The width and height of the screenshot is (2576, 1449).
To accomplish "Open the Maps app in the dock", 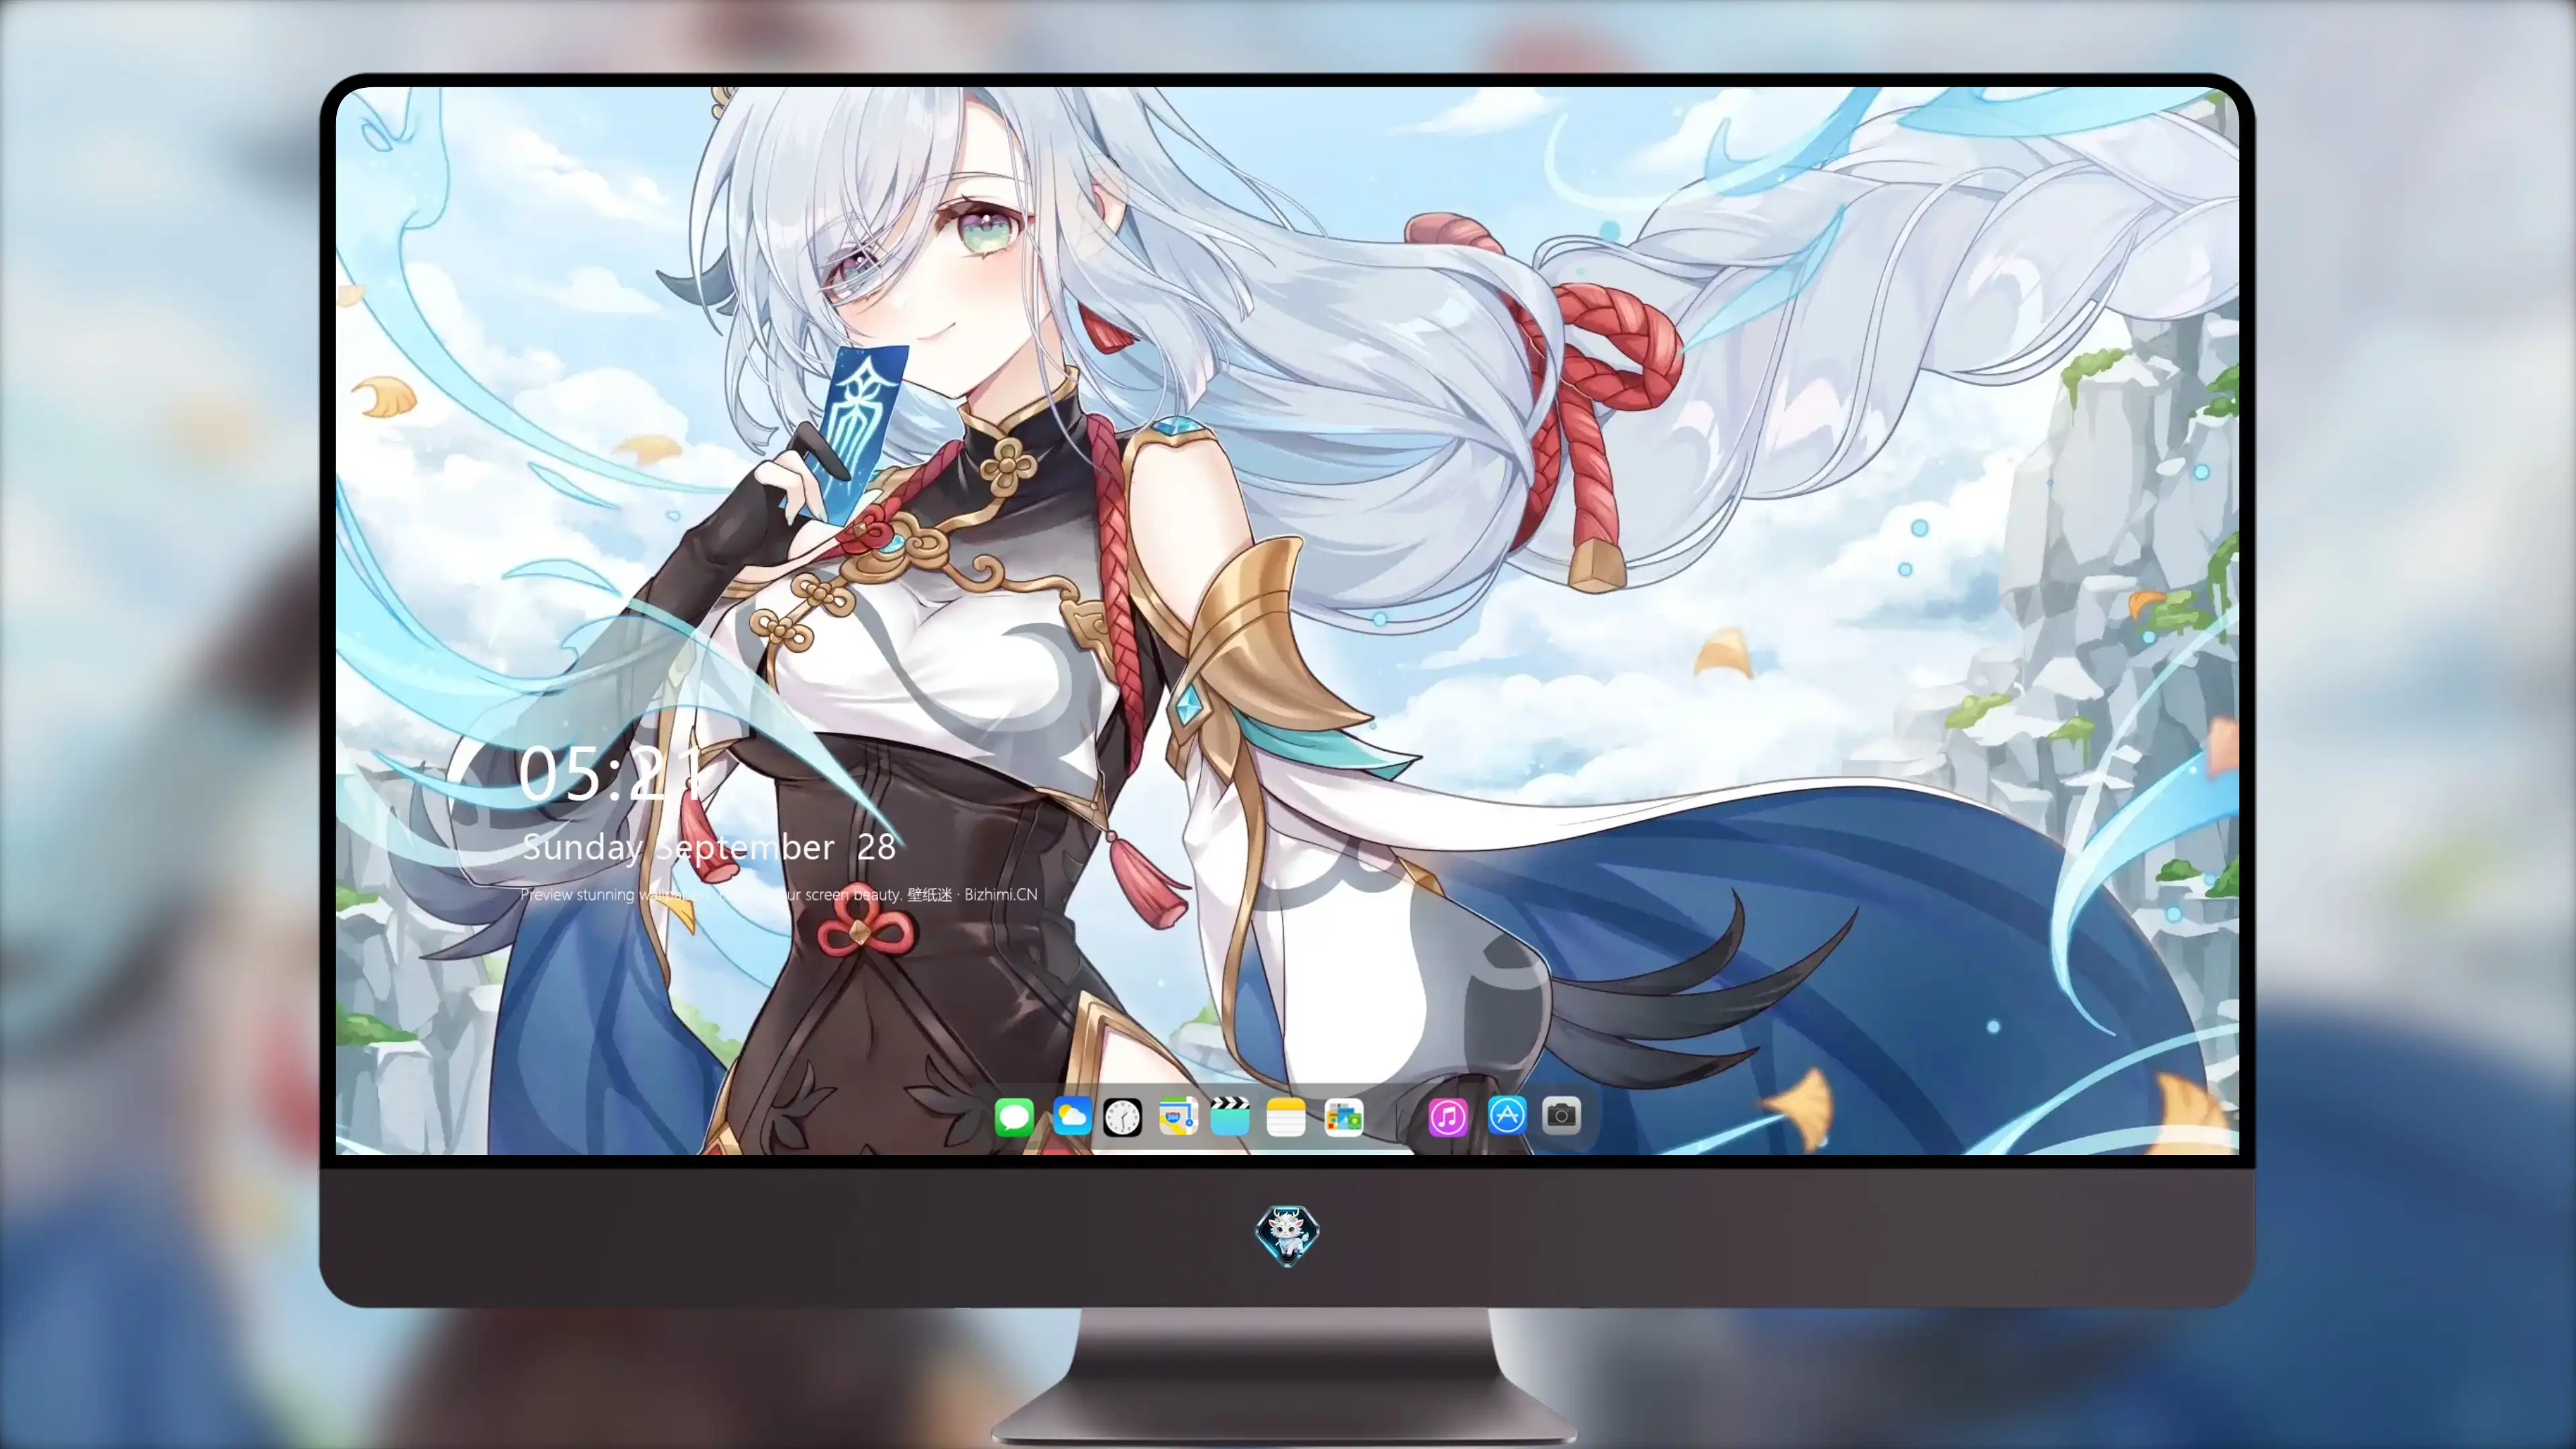I will pos(1178,1116).
